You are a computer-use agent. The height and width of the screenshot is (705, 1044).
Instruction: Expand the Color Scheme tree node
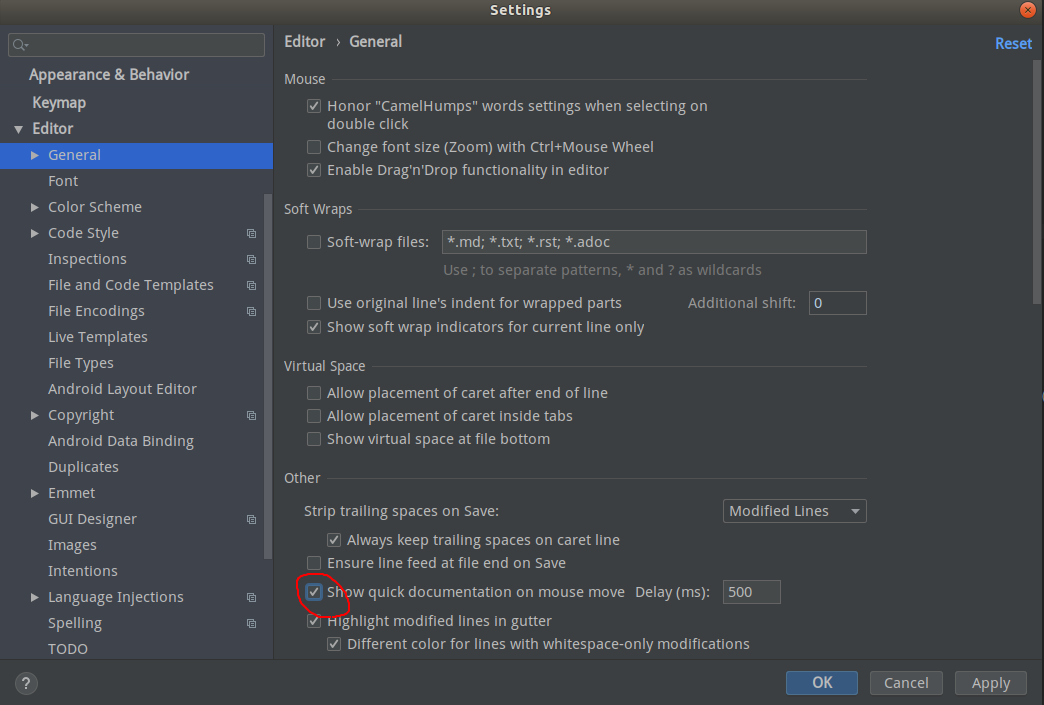(36, 207)
